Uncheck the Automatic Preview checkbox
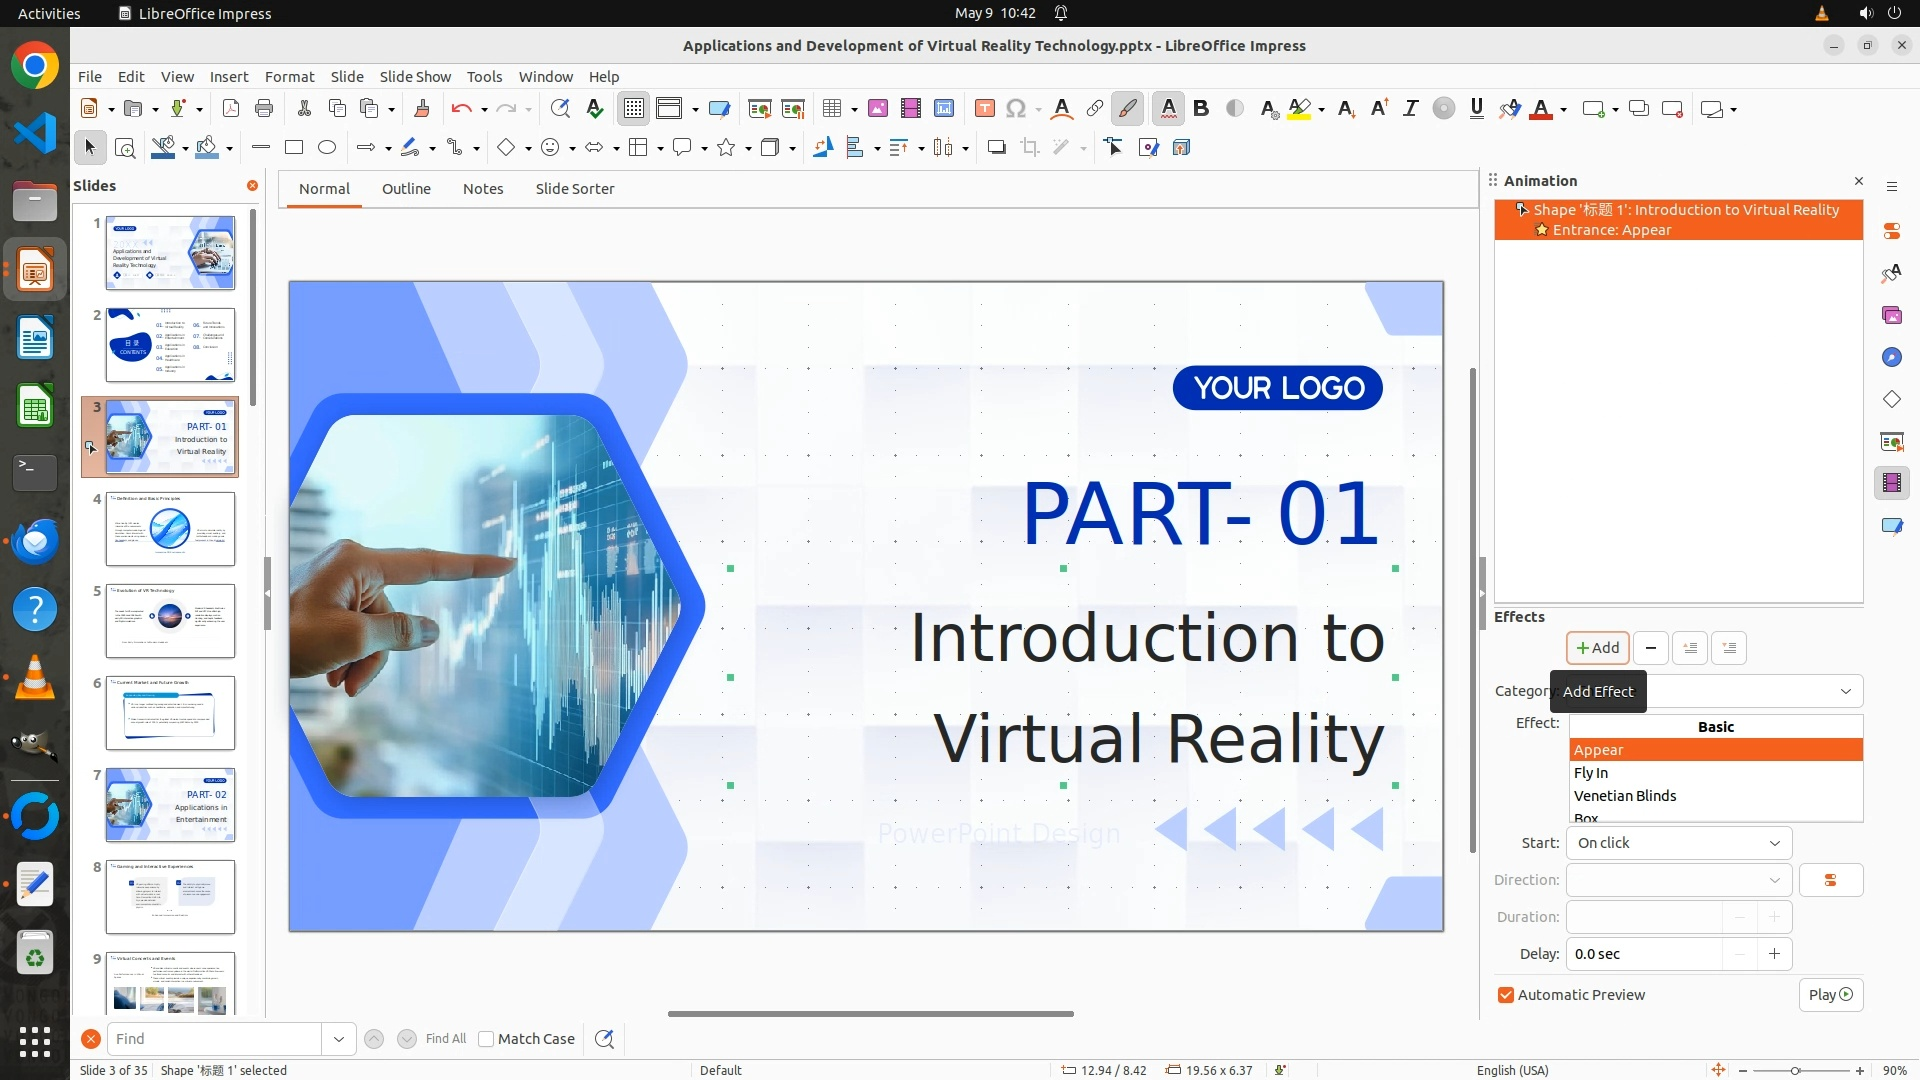Screen dimensions: 1920x1080 (x=1506, y=995)
